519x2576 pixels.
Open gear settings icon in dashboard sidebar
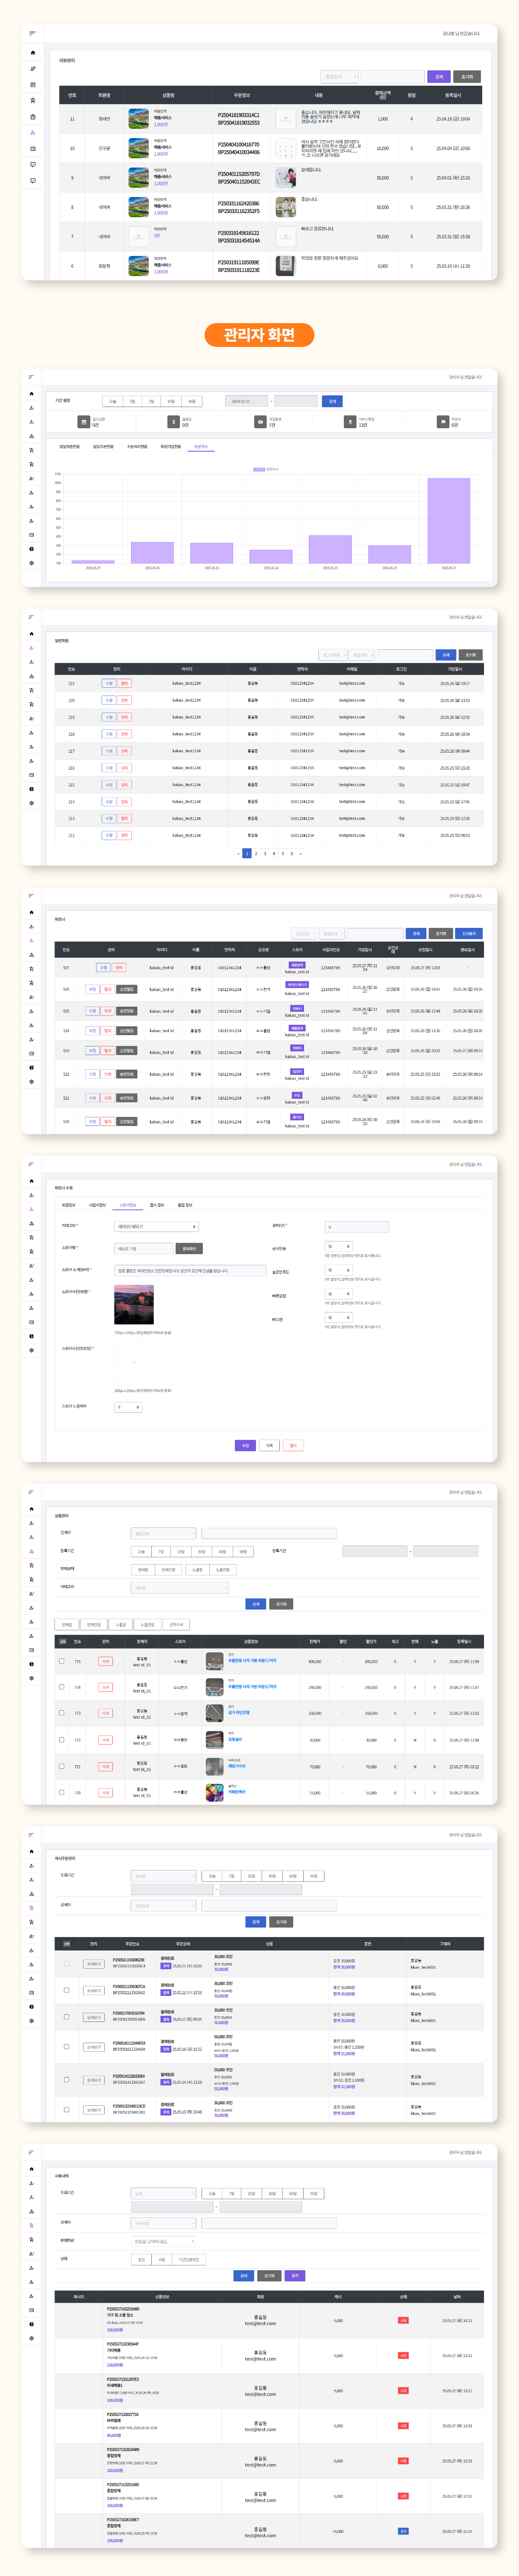pyautogui.click(x=31, y=563)
